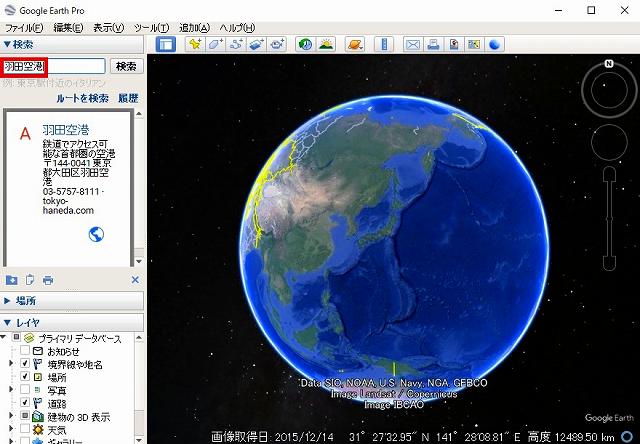Add a placemark with the pushpin tool
The image size is (640, 444).
click(x=195, y=44)
